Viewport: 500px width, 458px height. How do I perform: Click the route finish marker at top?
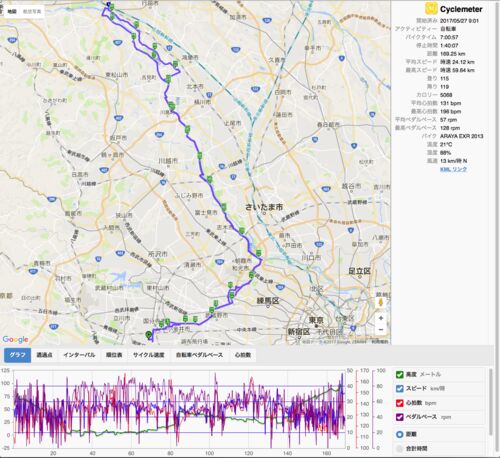coord(108,4)
